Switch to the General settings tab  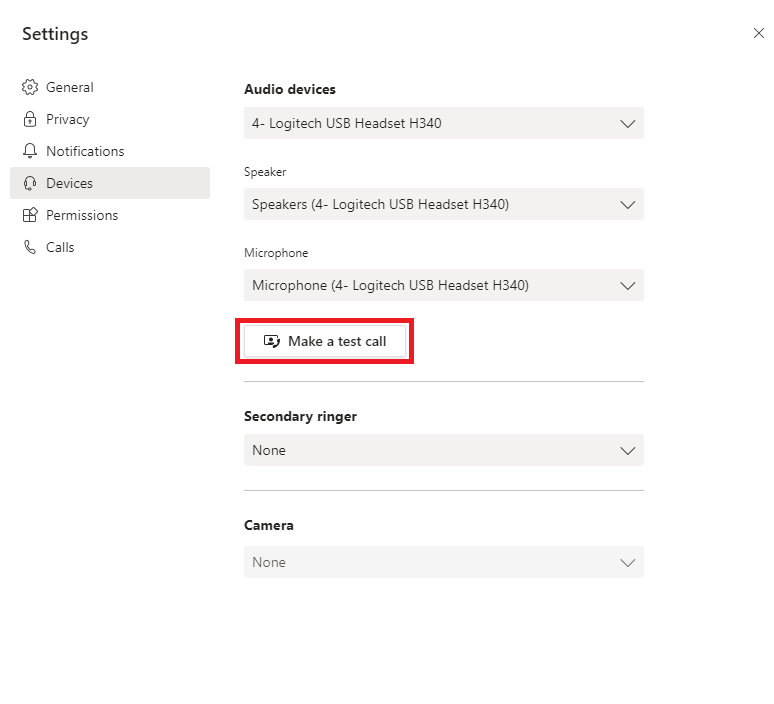[x=70, y=87]
